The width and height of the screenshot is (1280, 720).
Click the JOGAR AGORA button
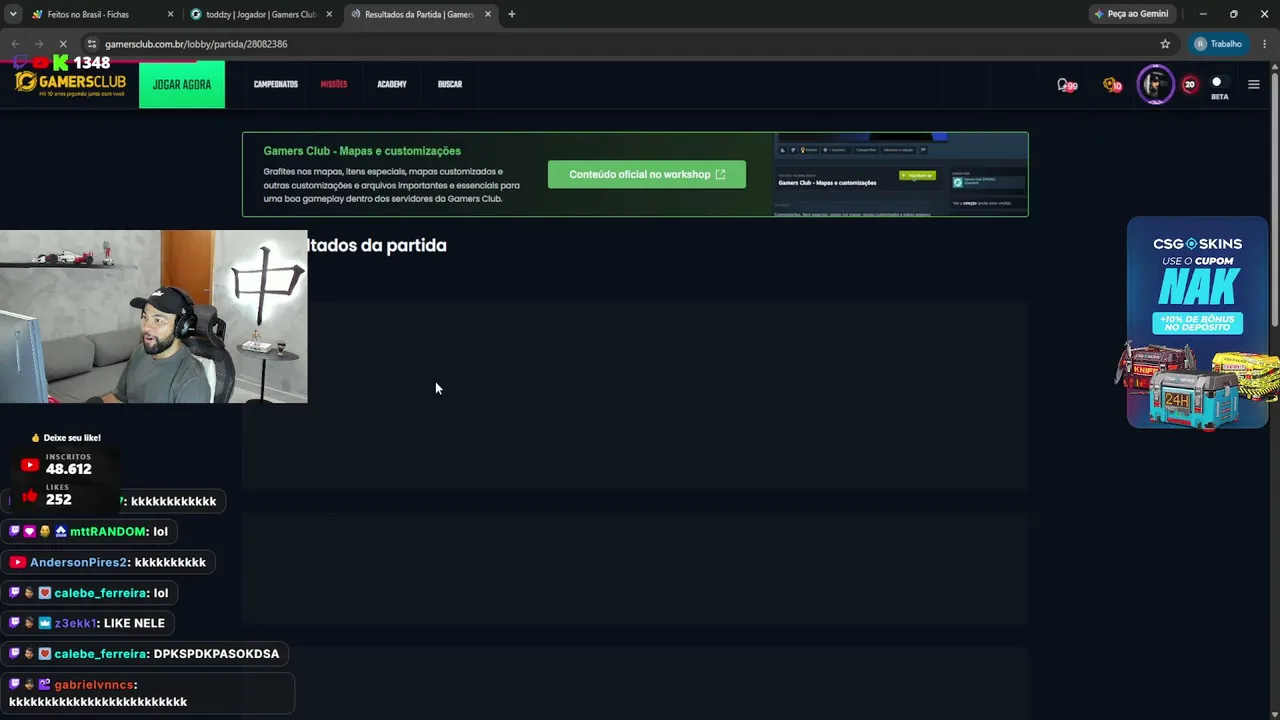[x=182, y=85]
